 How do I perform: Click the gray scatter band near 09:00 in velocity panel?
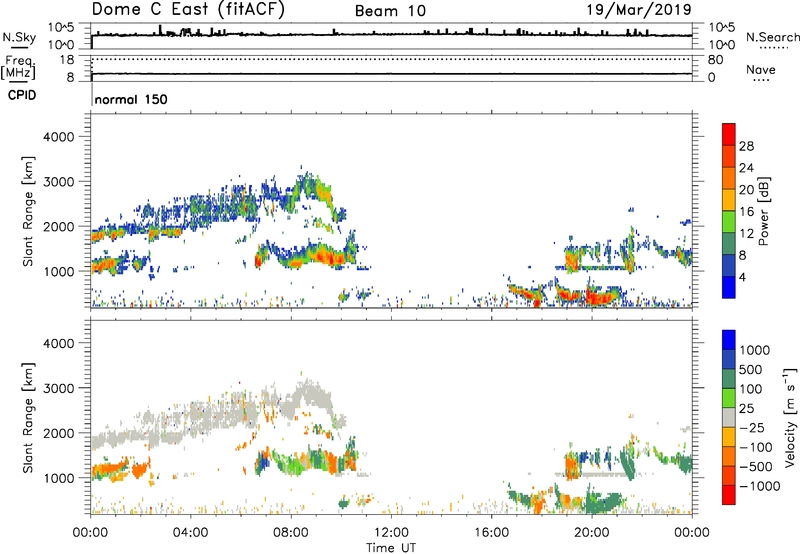(312, 395)
